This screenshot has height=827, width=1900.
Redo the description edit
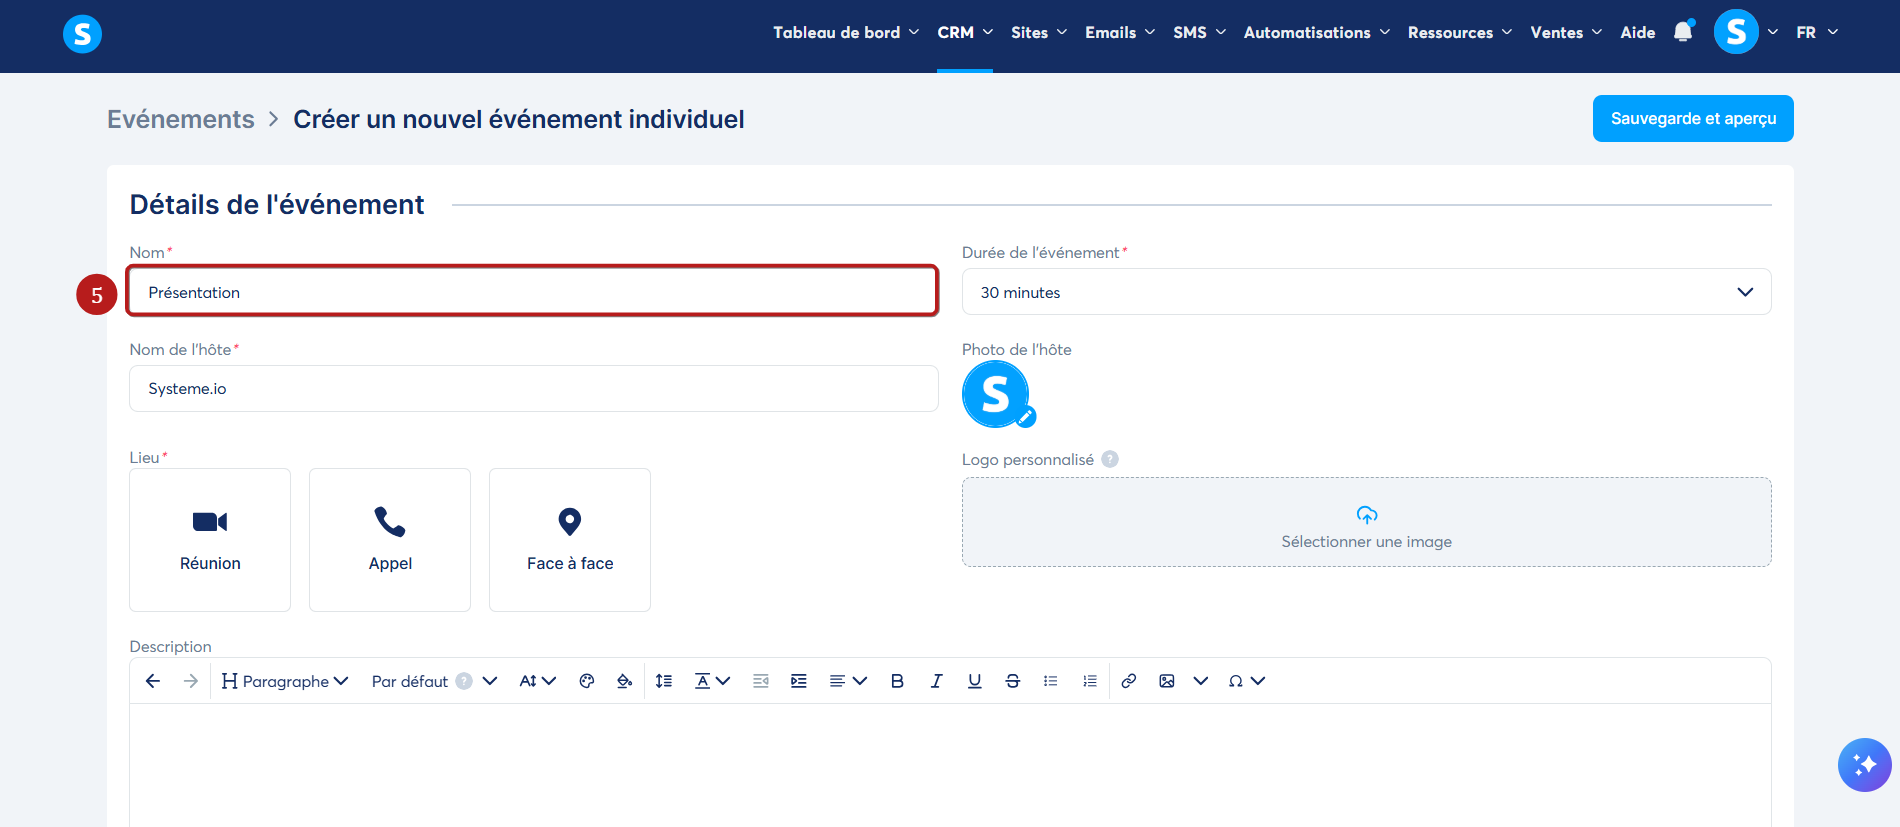click(191, 681)
